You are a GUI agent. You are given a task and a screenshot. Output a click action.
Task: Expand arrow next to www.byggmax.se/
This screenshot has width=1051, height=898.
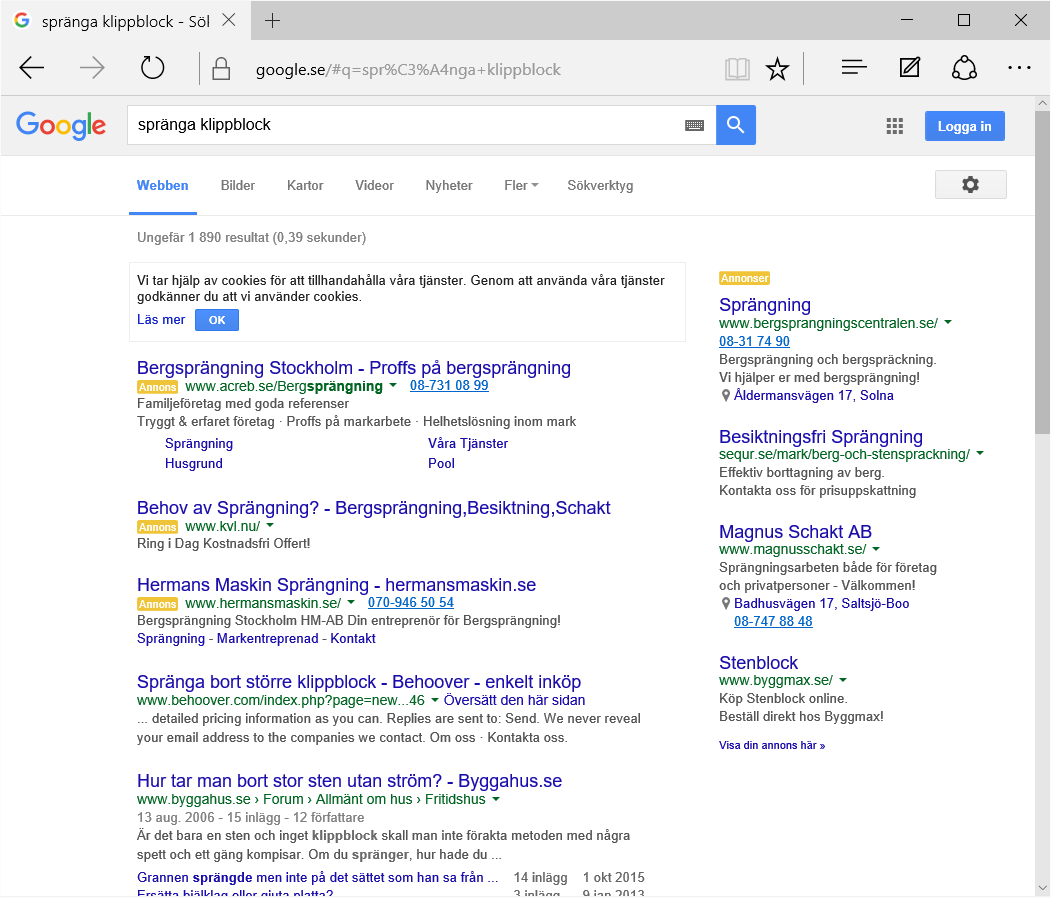pos(843,680)
